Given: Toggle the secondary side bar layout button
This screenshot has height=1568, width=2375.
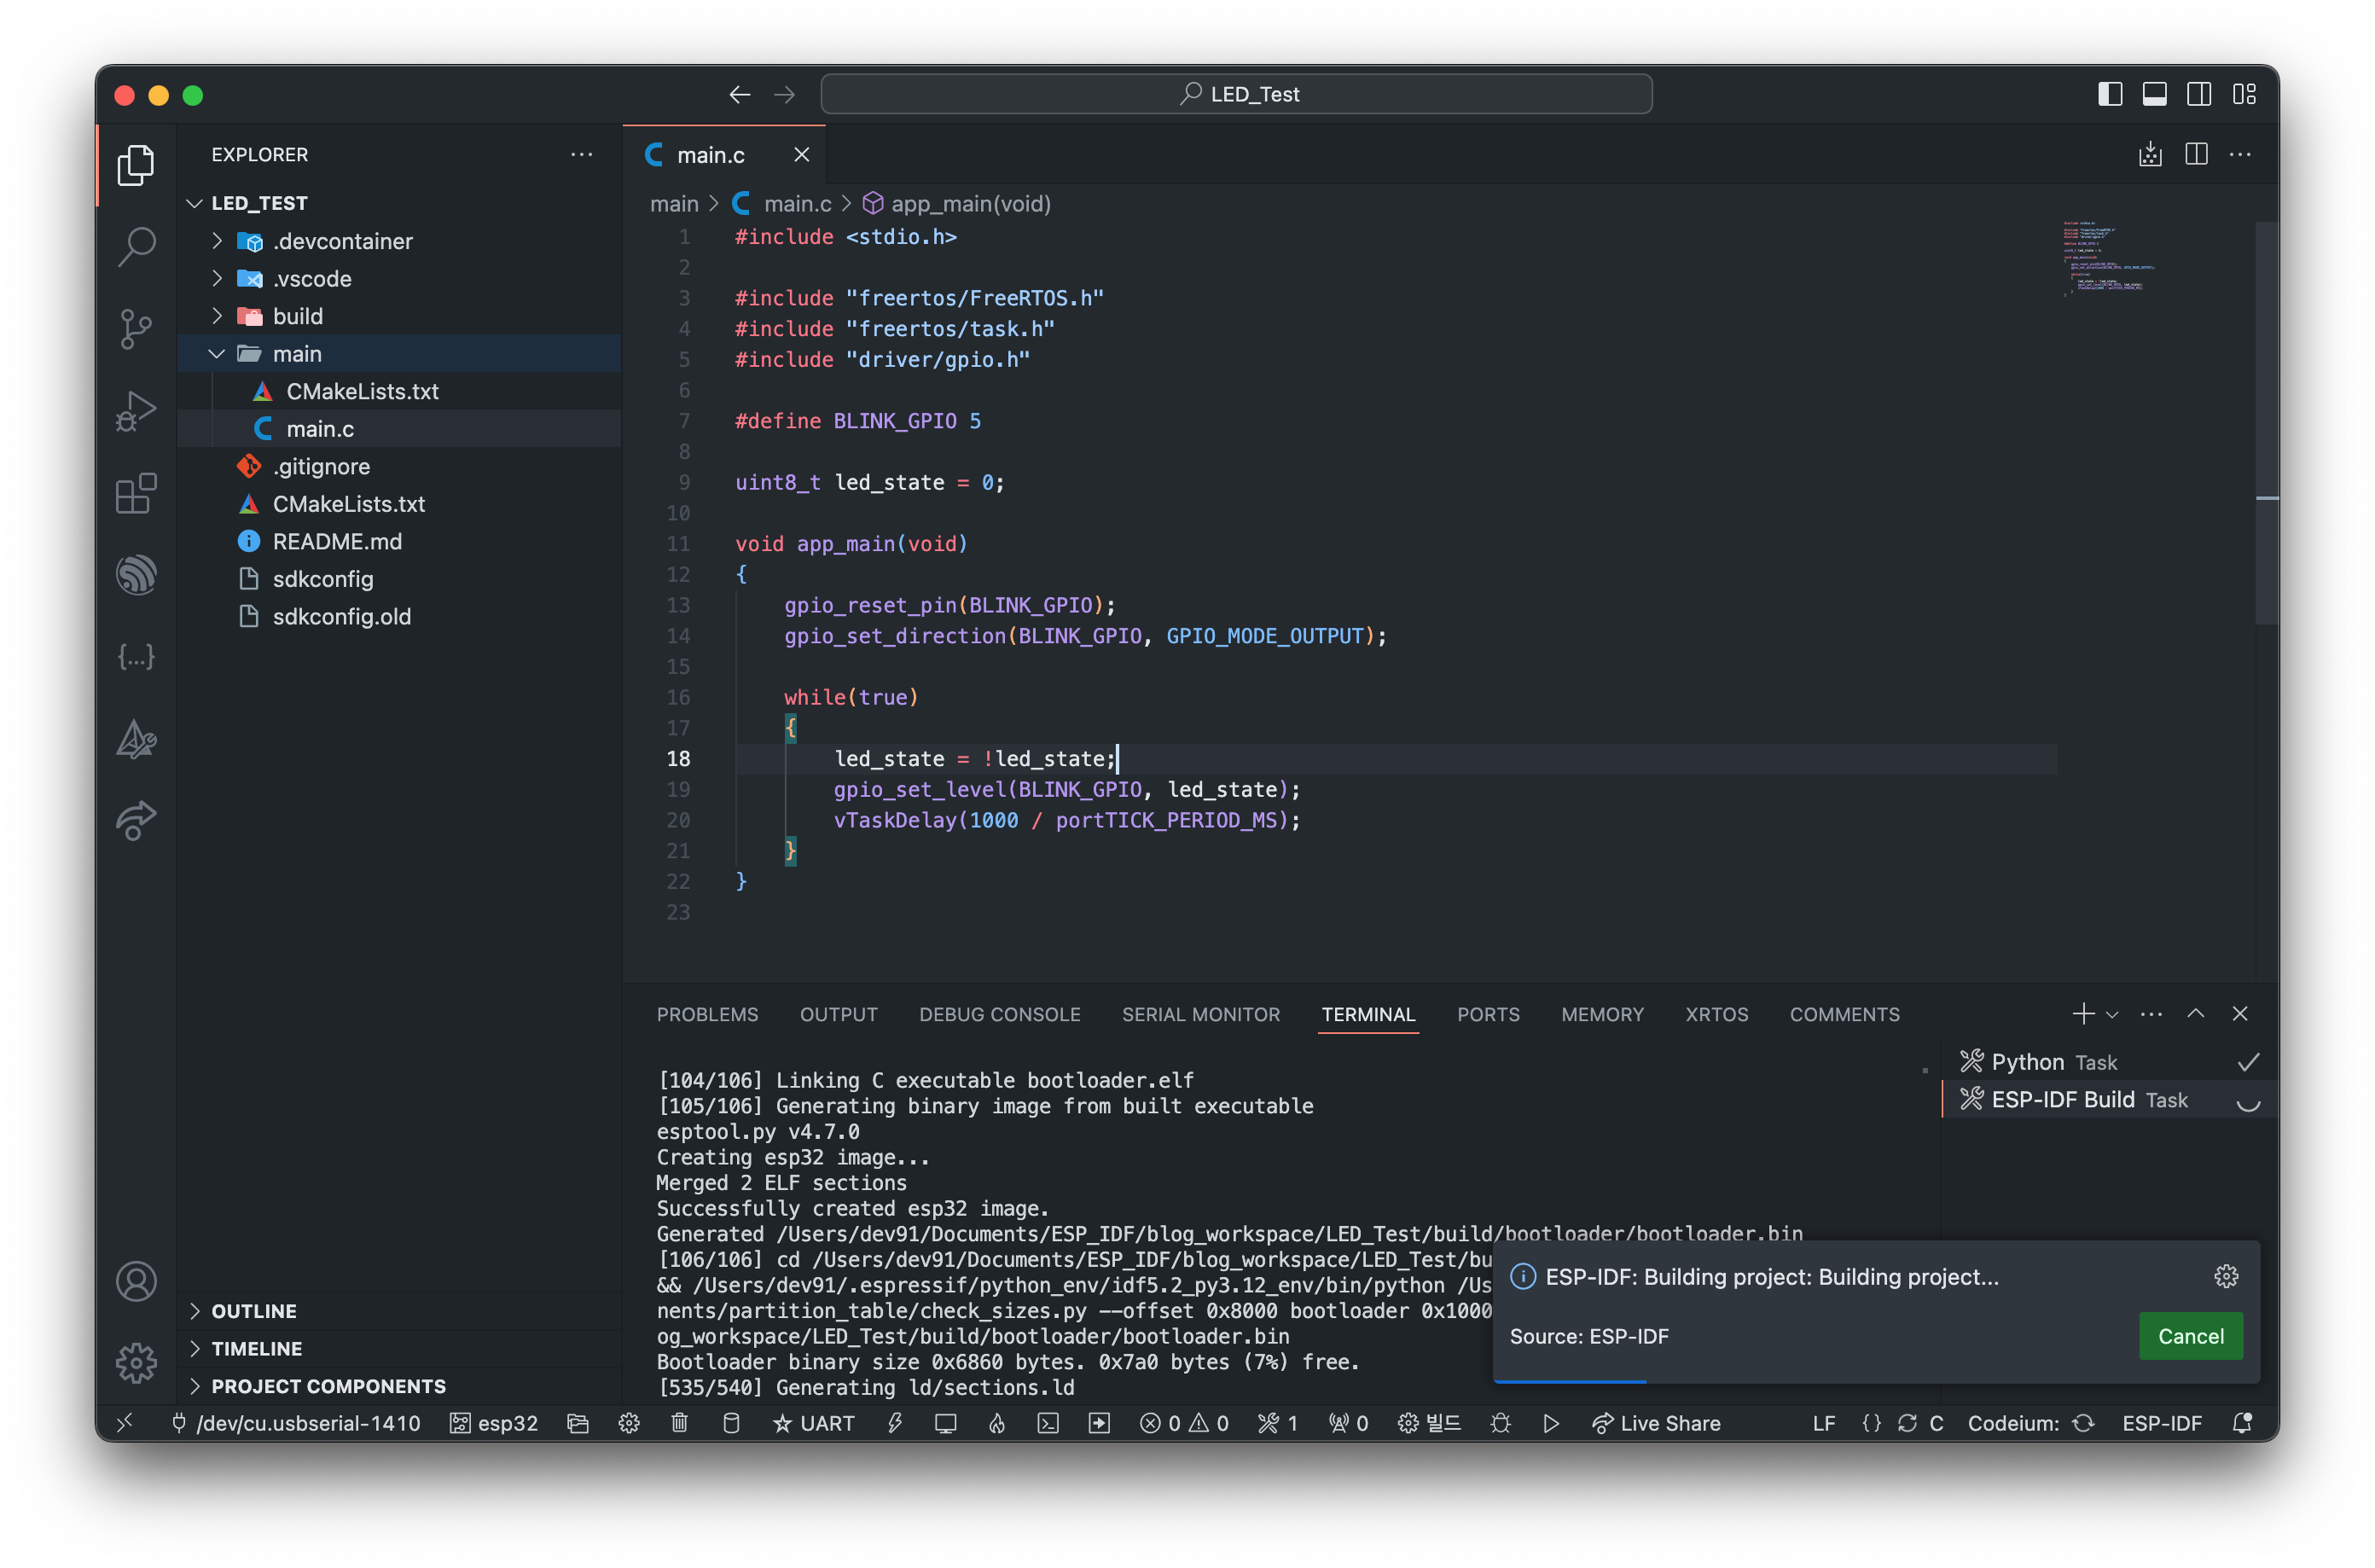Looking at the screenshot, I should (x=2199, y=94).
